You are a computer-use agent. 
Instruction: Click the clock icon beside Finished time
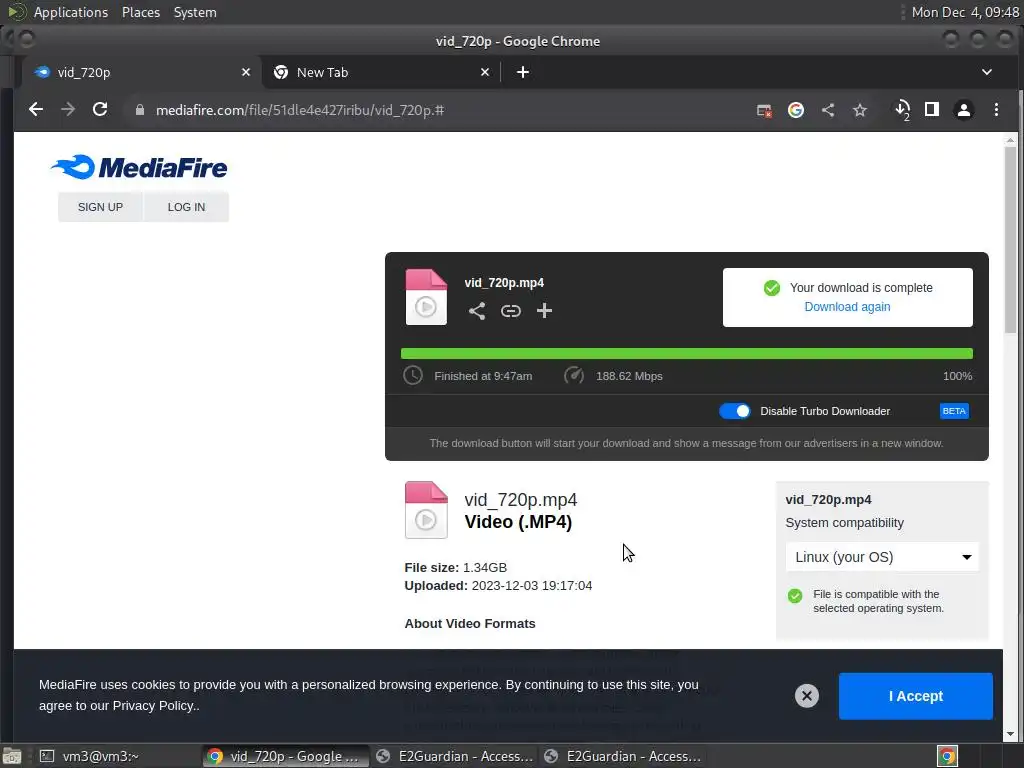pyautogui.click(x=413, y=376)
